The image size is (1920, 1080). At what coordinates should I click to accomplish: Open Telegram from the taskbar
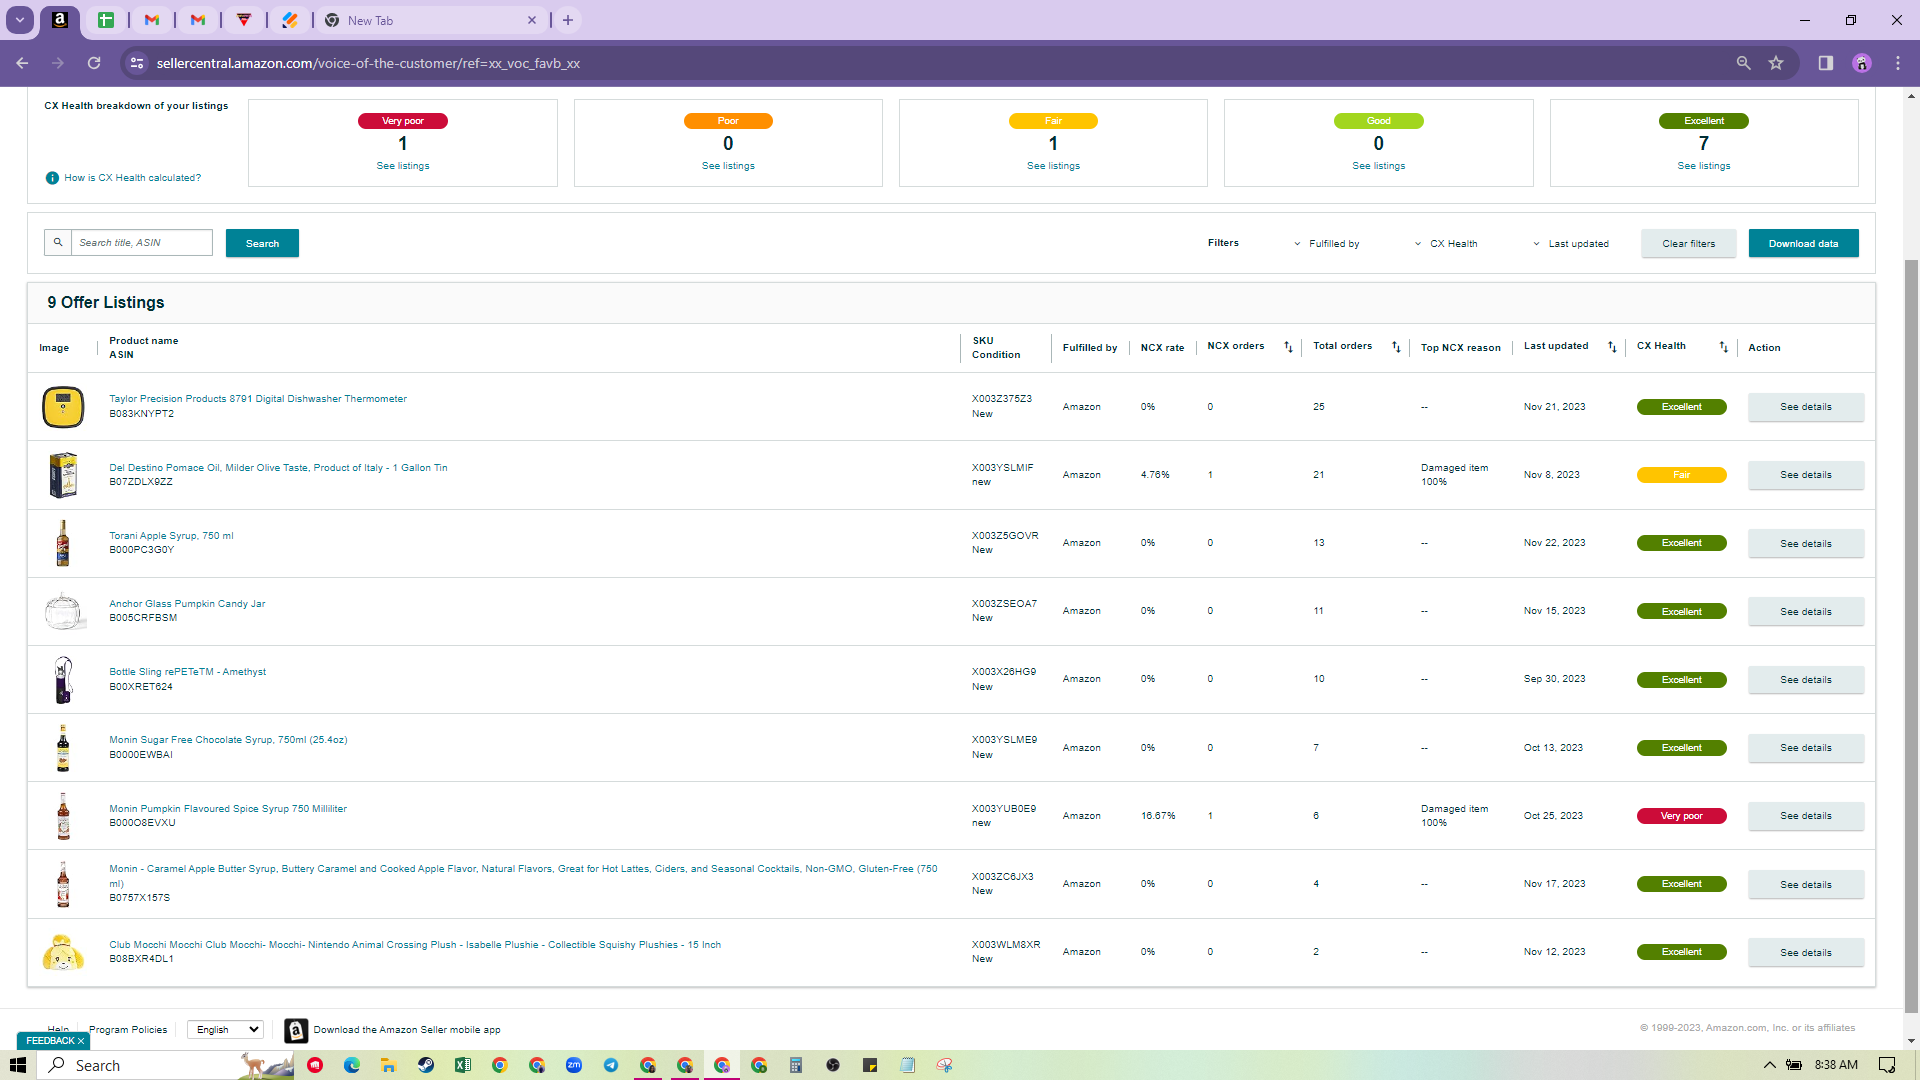(611, 1065)
